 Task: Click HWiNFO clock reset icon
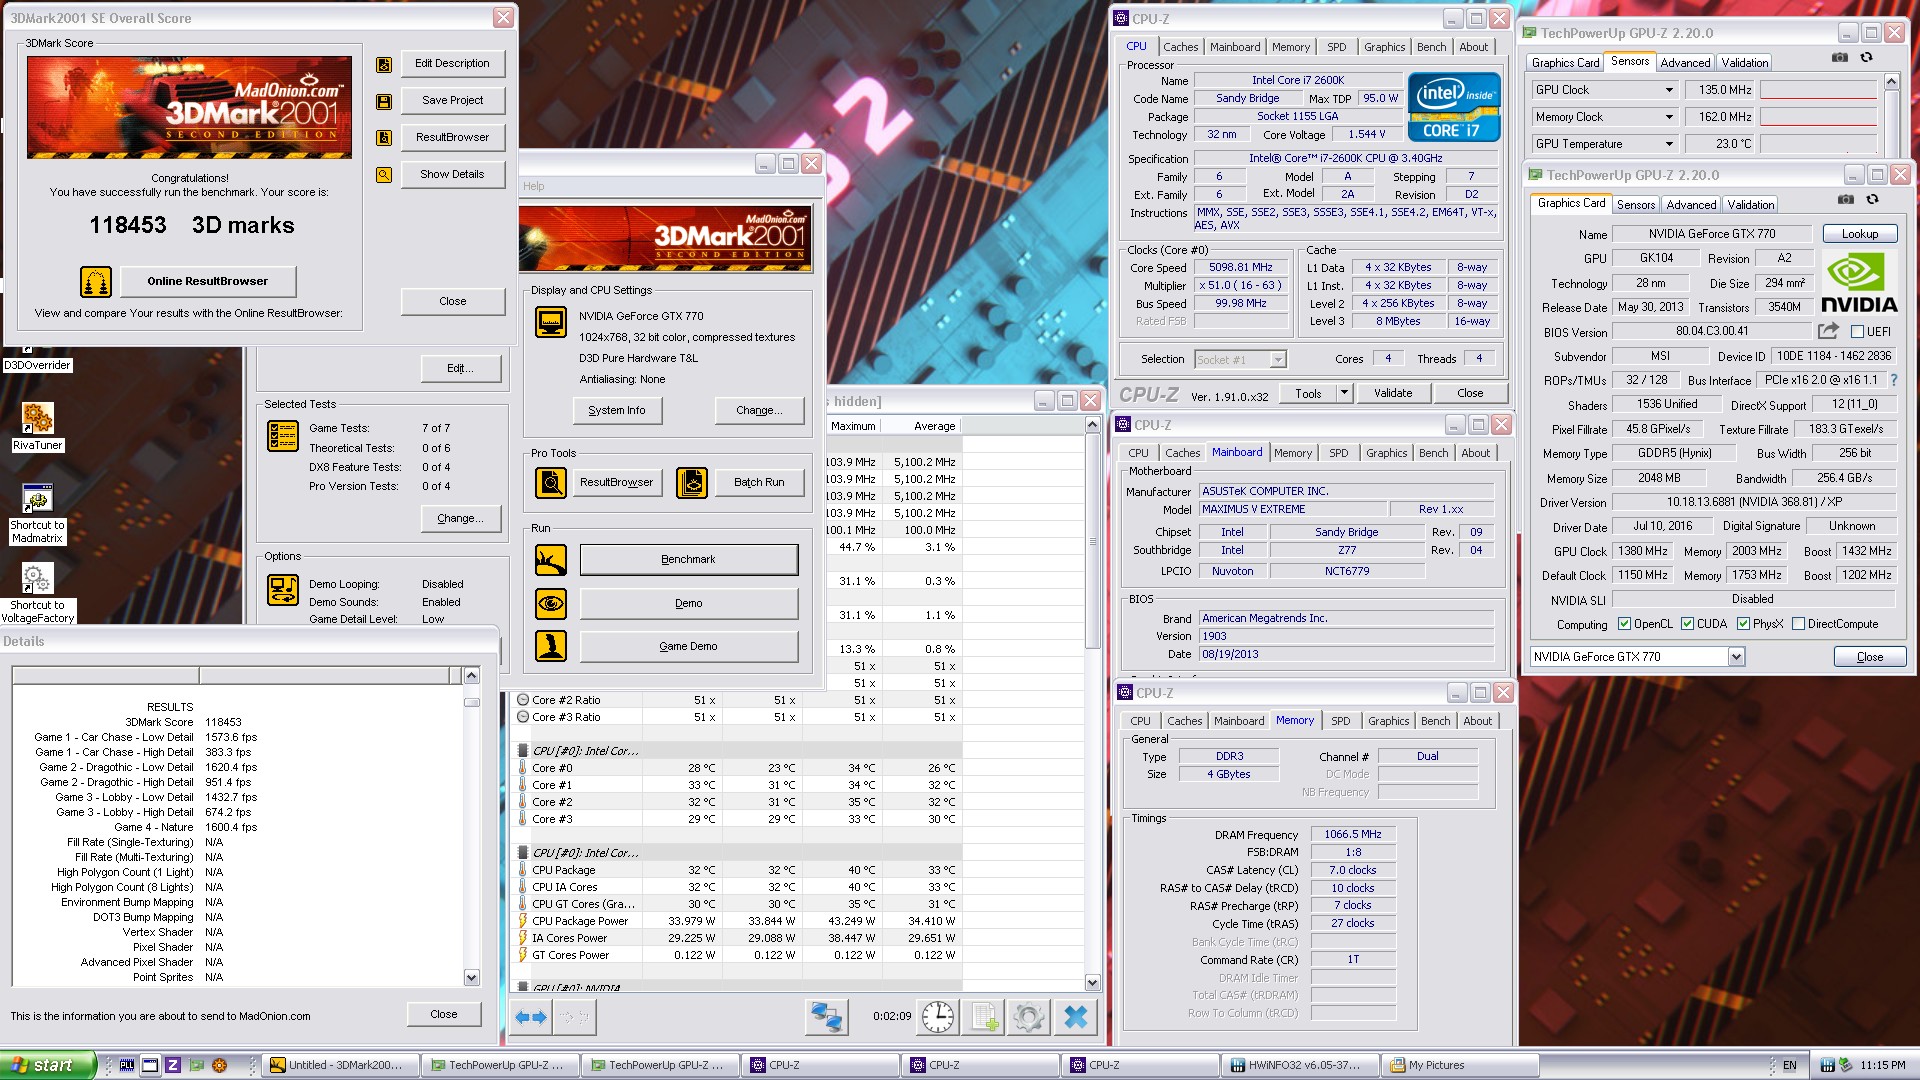pyautogui.click(x=938, y=1018)
